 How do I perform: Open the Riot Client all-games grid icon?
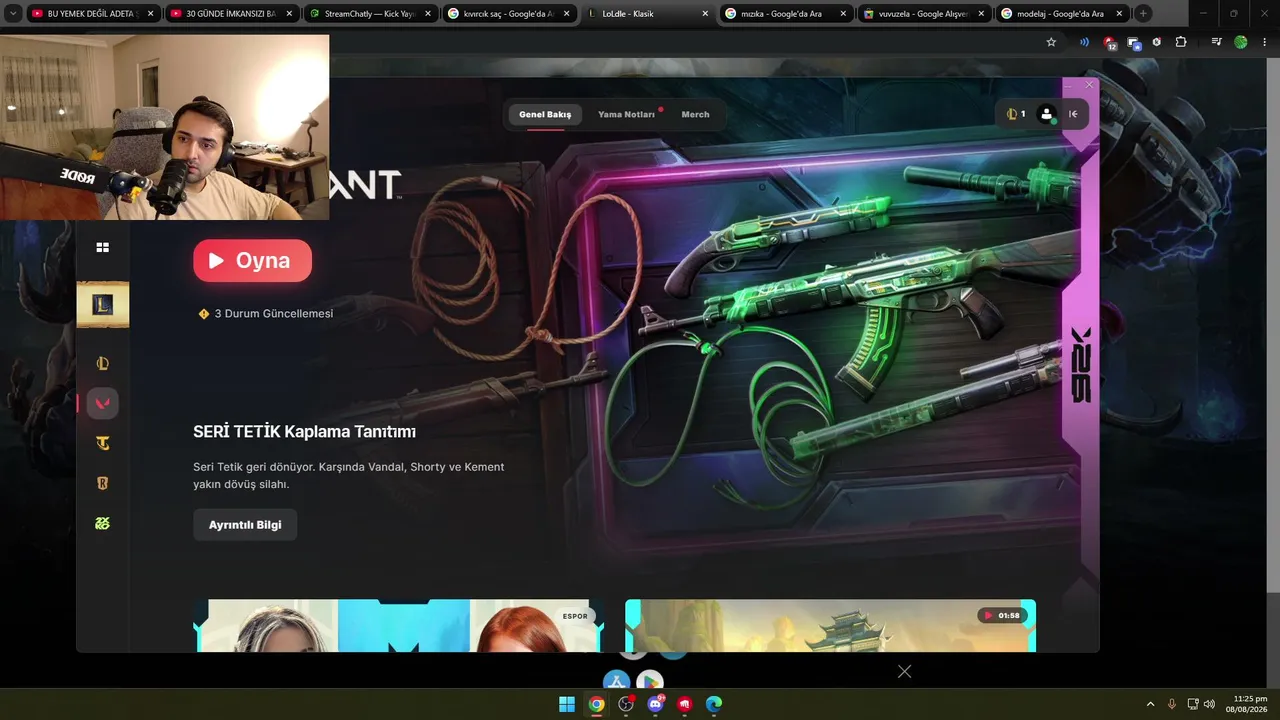[102, 247]
